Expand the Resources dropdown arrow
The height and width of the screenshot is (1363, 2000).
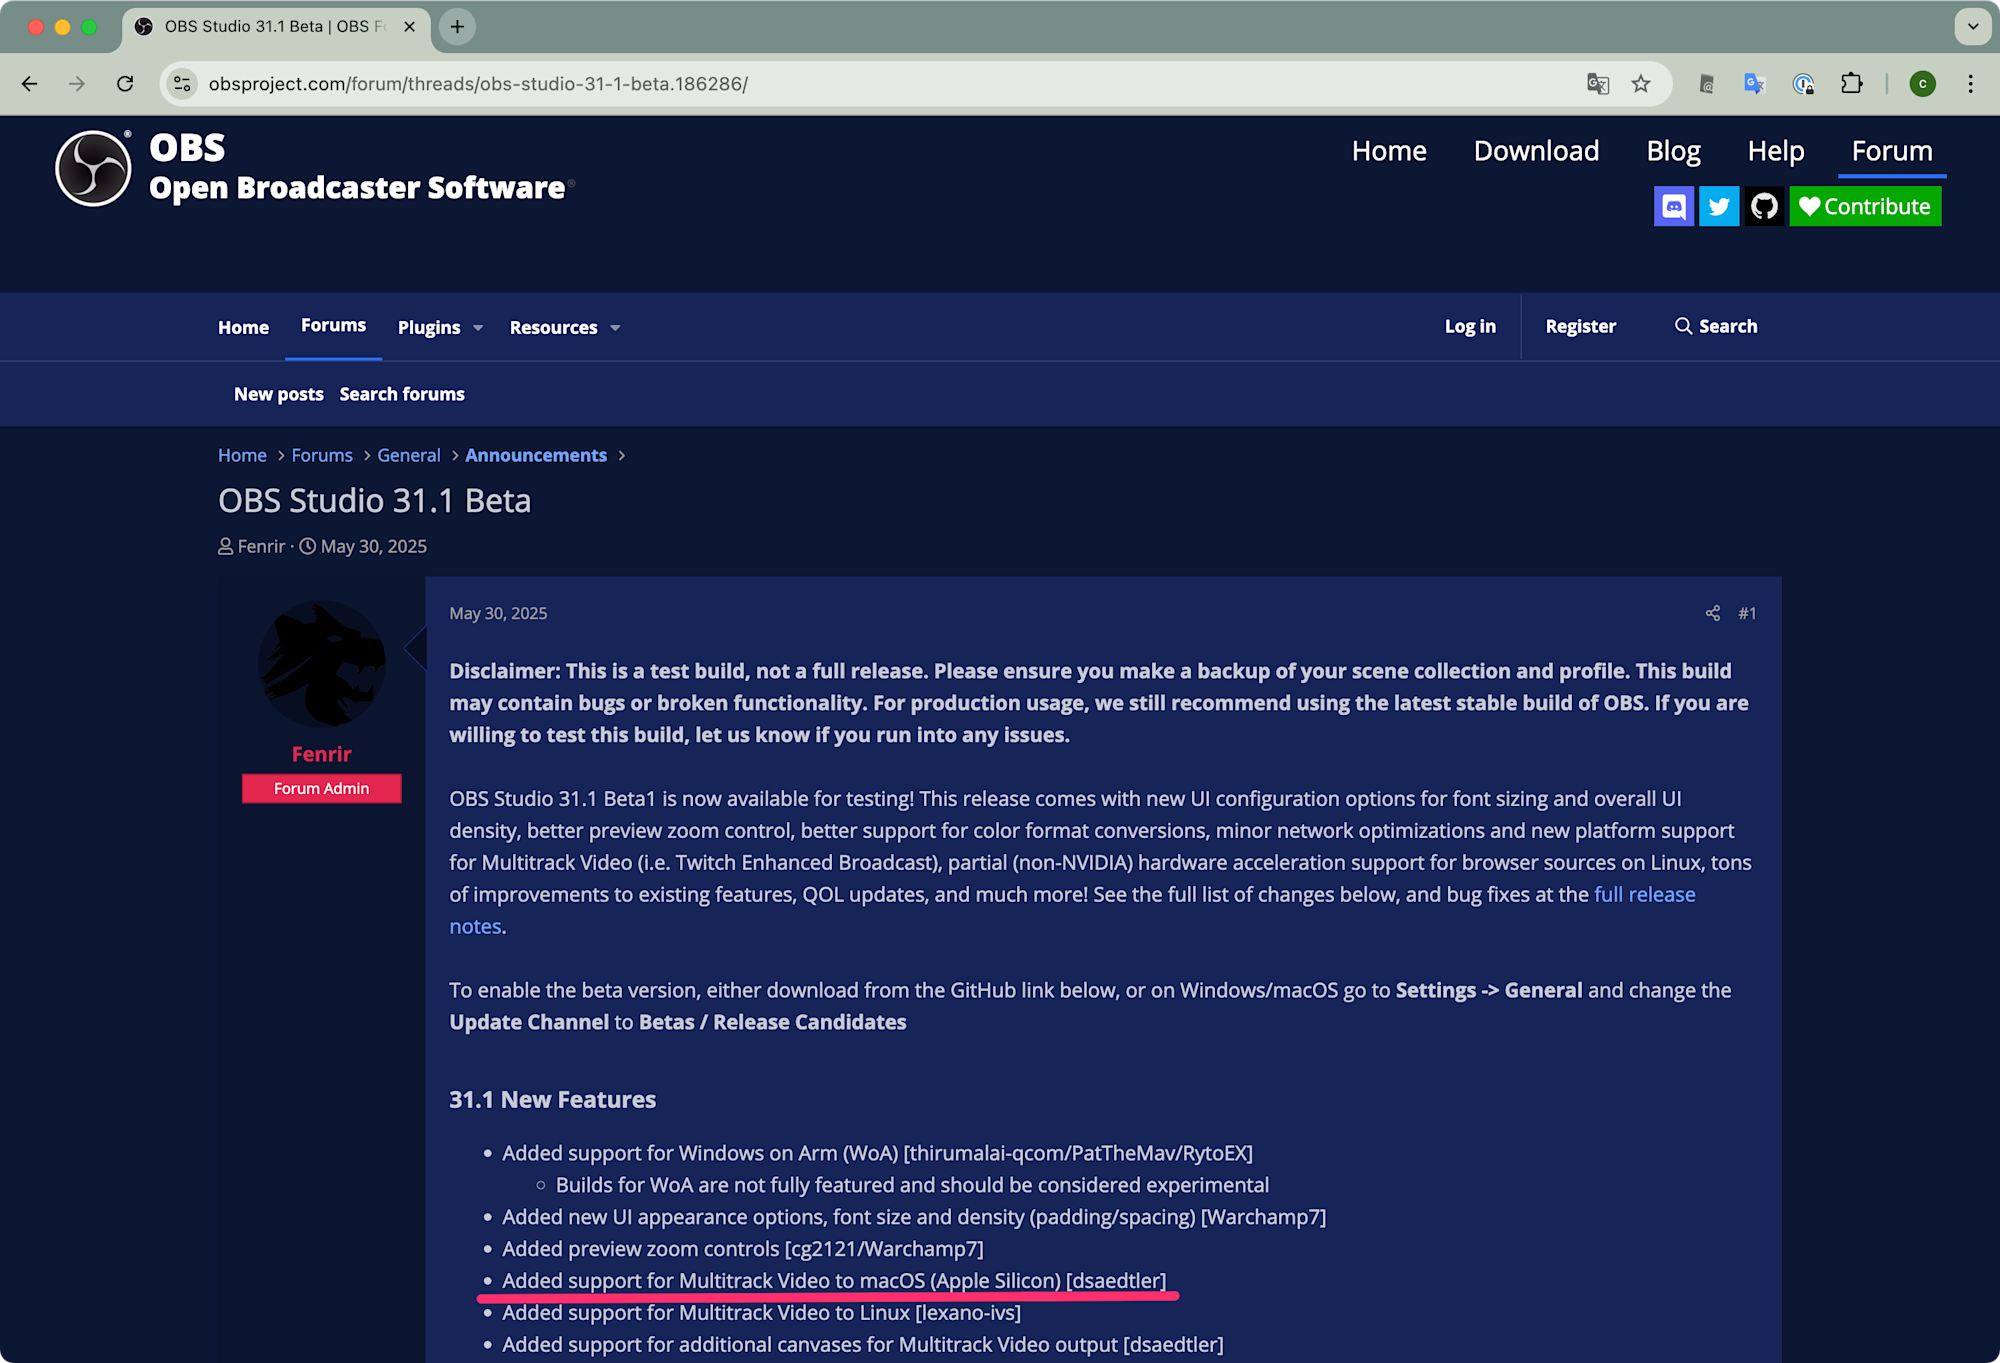615,328
